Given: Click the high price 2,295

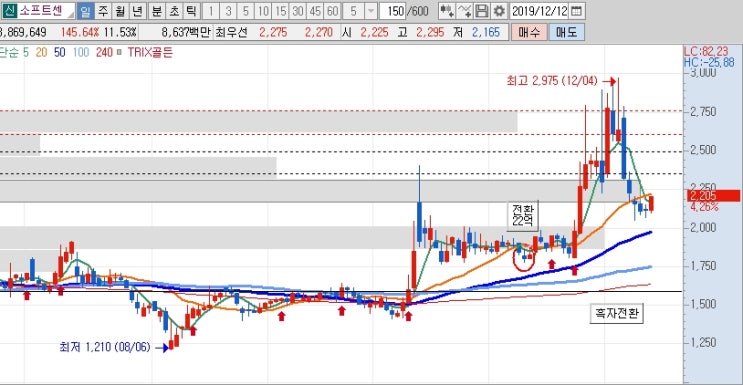Looking at the screenshot, I should pos(430,32).
